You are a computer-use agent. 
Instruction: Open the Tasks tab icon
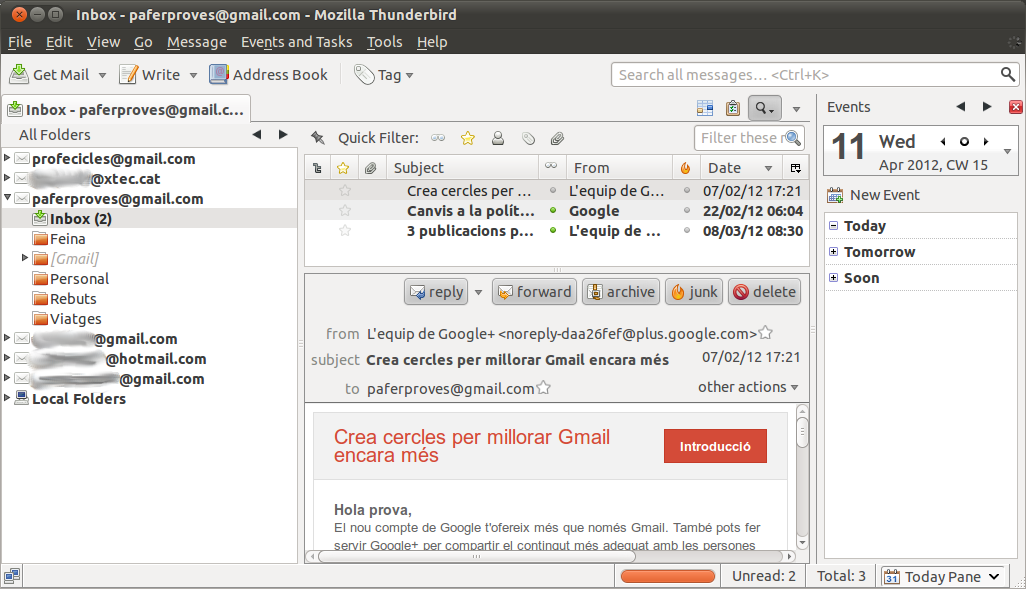[733, 108]
